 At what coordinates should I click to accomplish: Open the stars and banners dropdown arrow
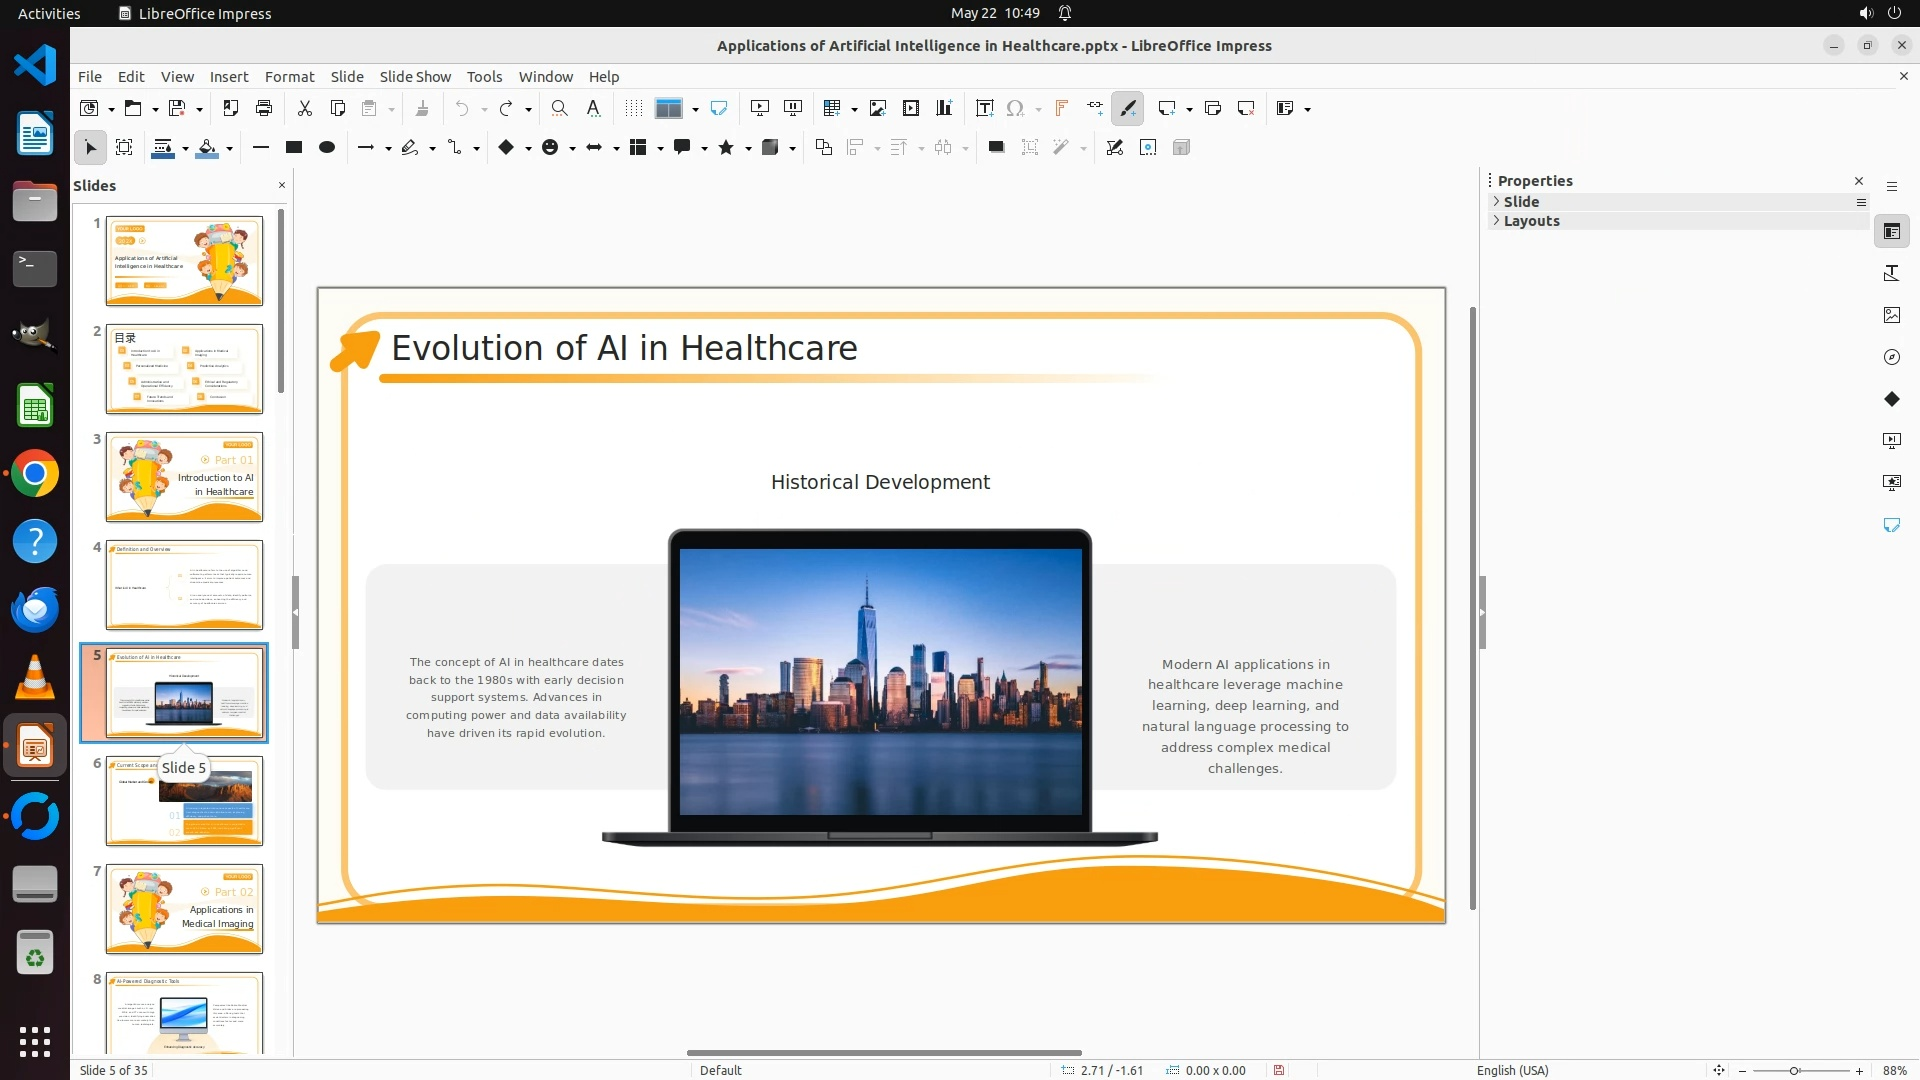coord(748,148)
